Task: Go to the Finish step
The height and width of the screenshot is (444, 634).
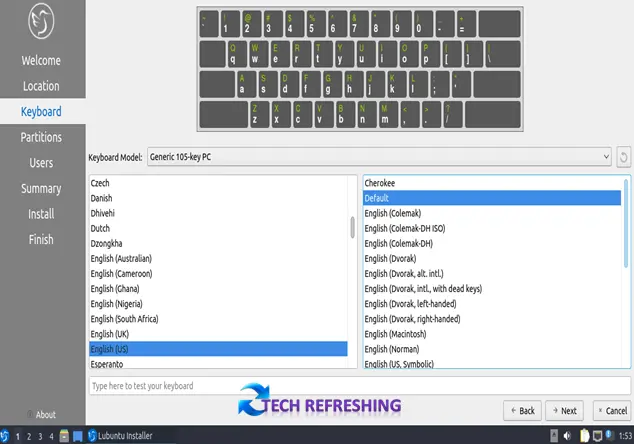Action: click(x=41, y=239)
